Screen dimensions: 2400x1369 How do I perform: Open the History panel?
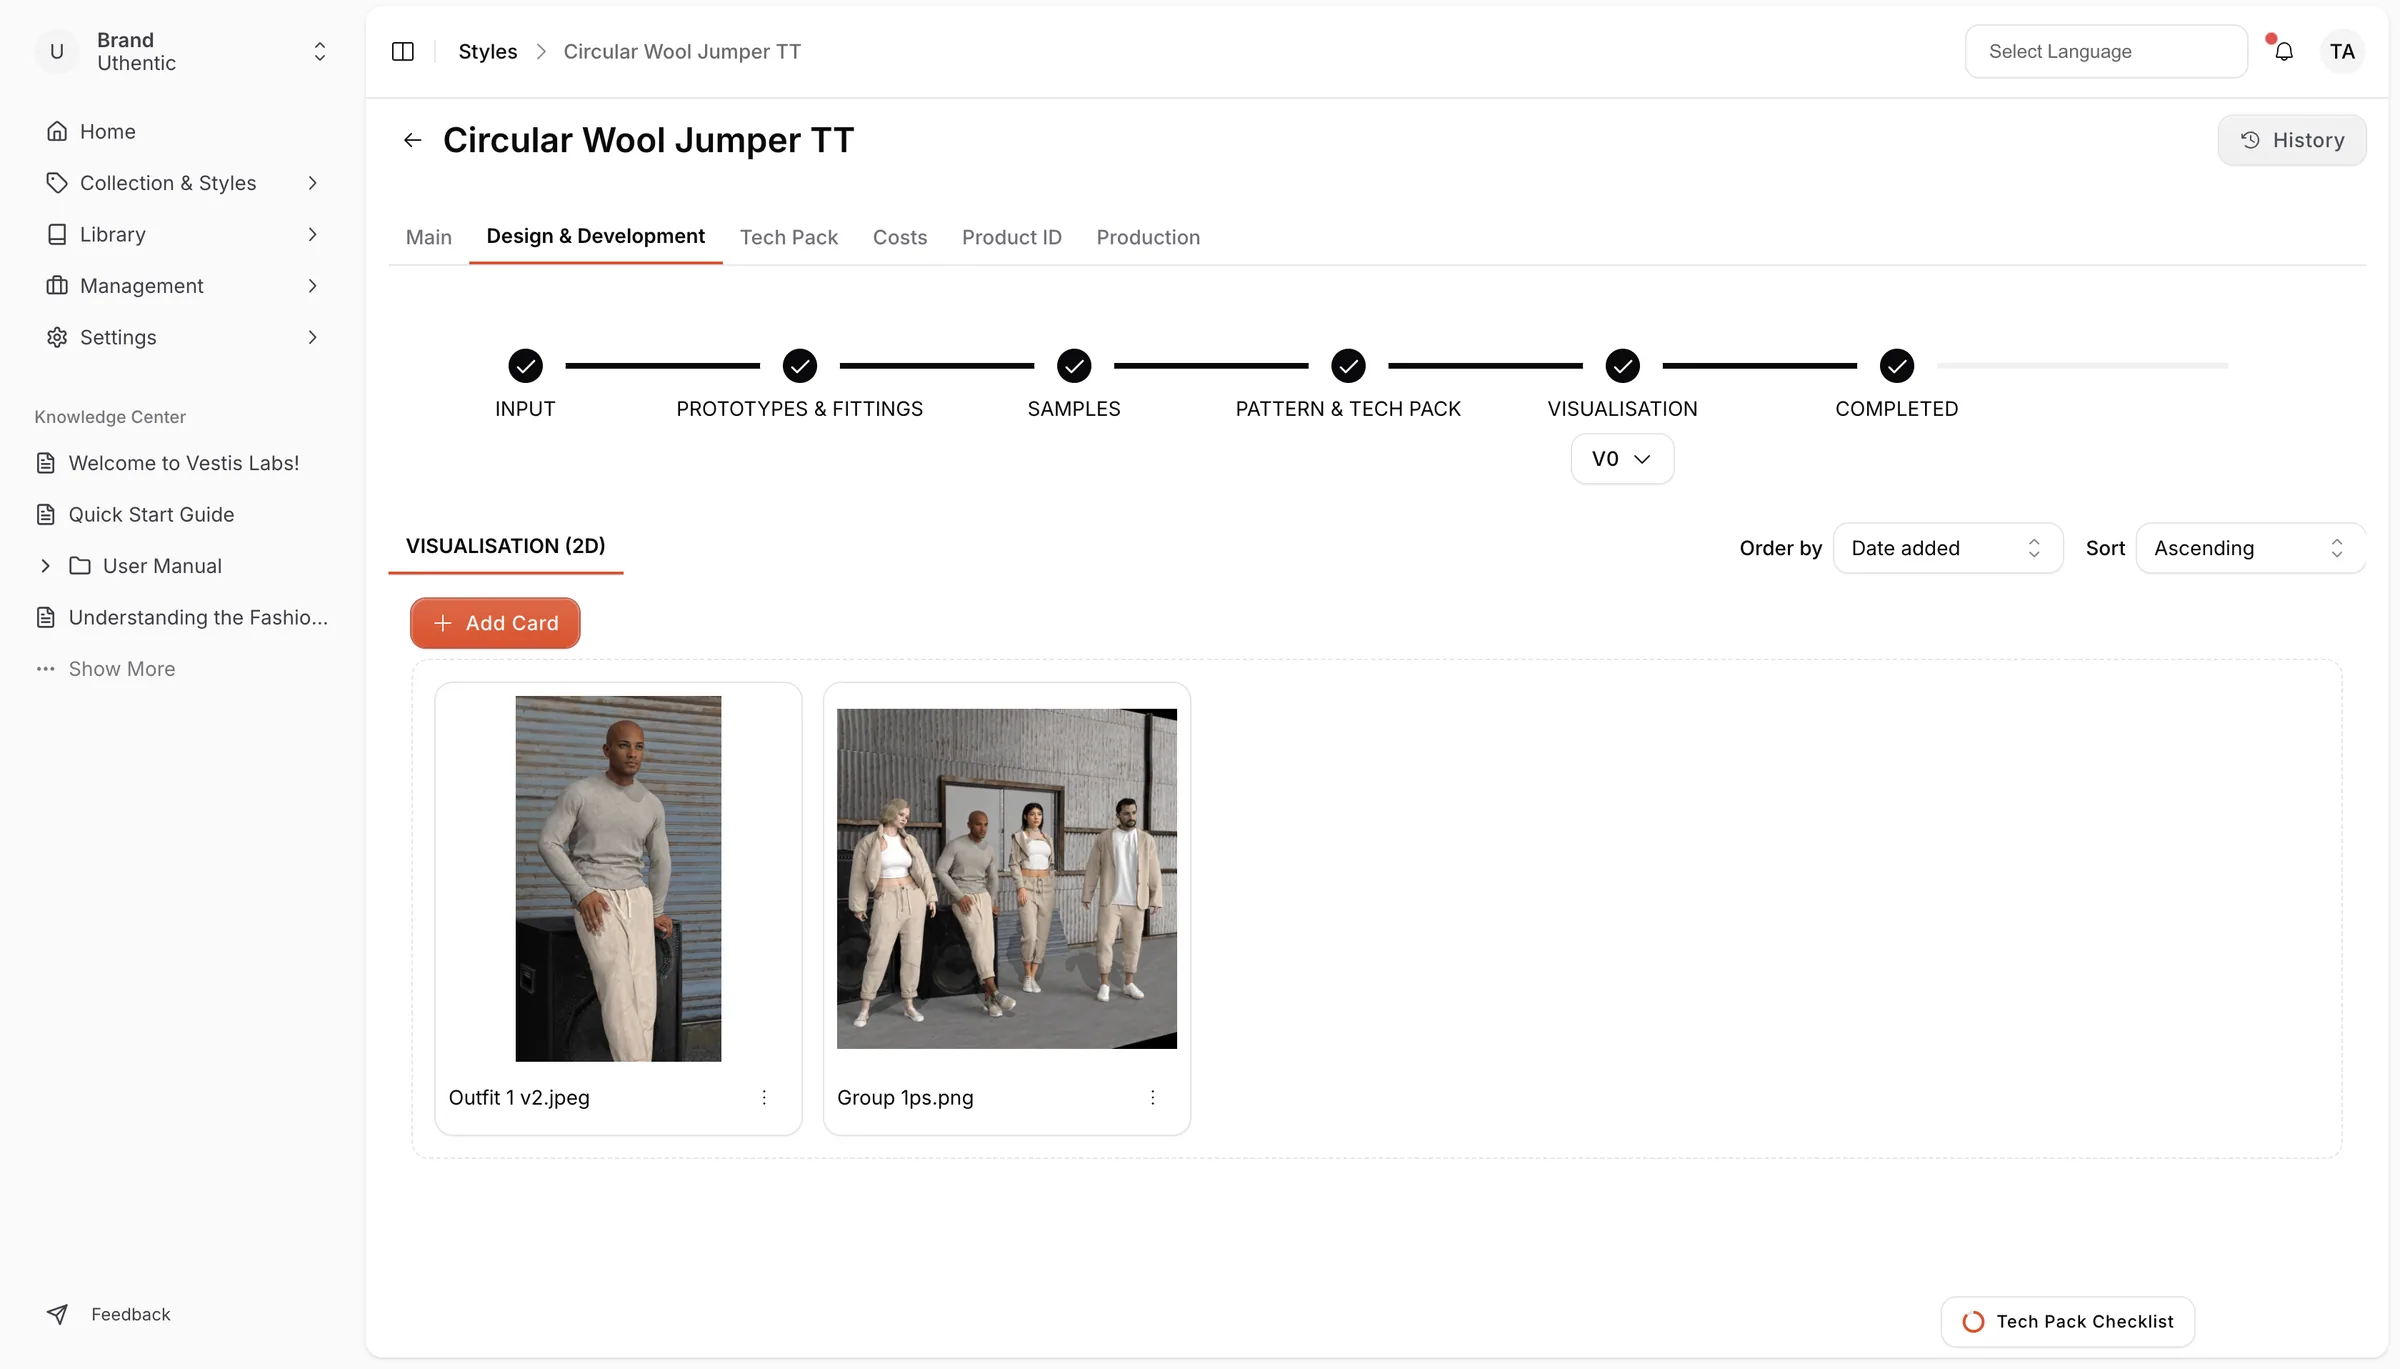click(x=2292, y=140)
